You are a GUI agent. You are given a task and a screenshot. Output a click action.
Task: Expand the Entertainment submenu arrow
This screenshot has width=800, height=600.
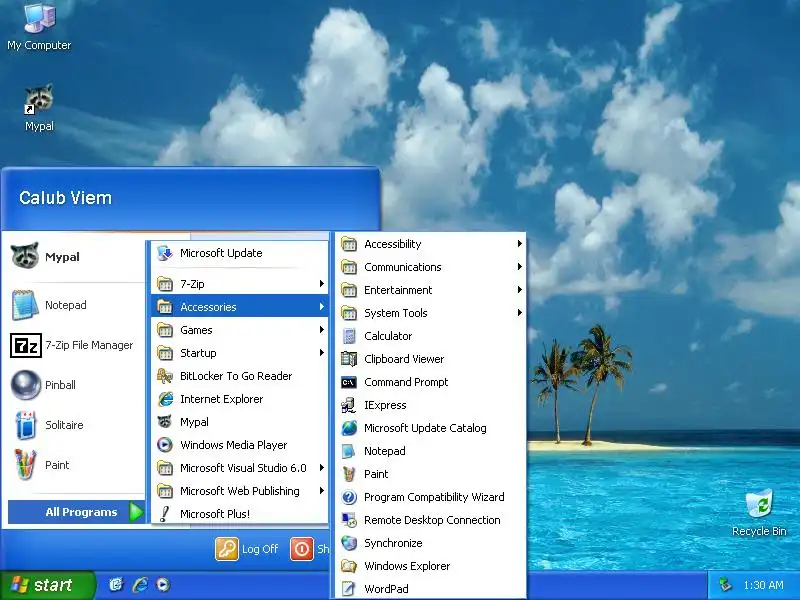[x=519, y=290]
